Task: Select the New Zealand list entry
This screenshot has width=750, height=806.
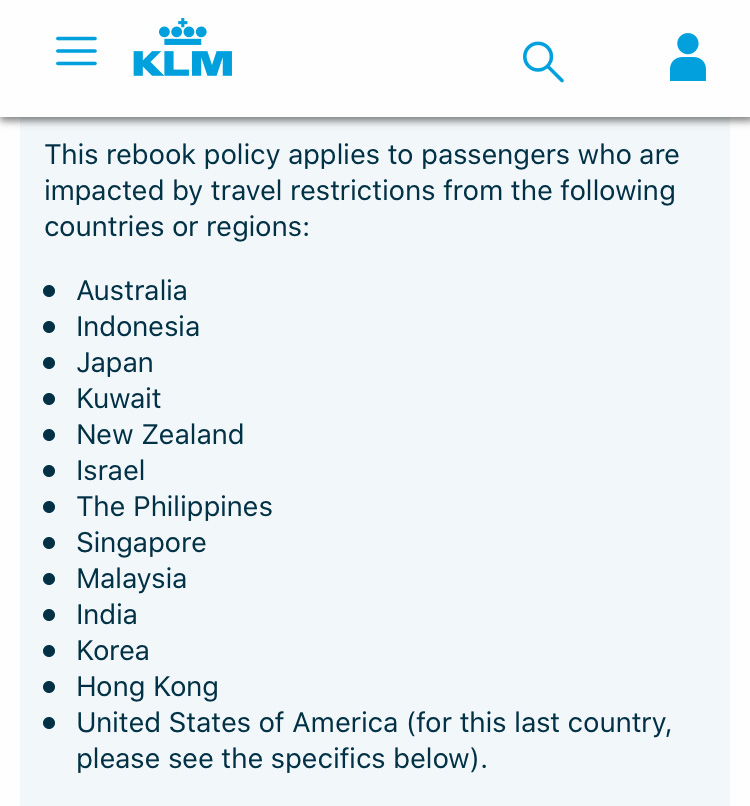Action: [160, 434]
